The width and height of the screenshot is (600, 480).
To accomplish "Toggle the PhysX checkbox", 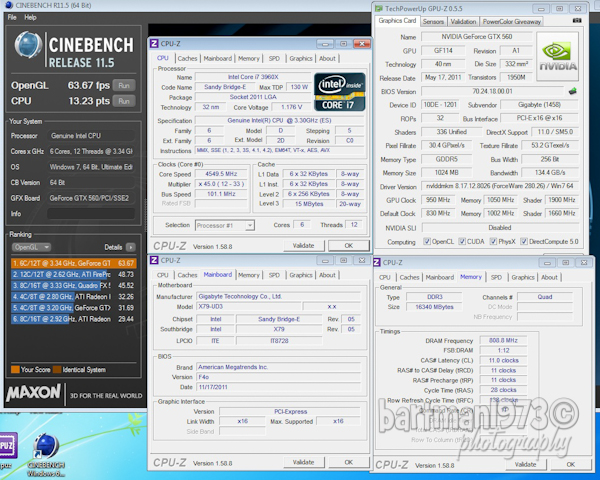I will tap(495, 241).
